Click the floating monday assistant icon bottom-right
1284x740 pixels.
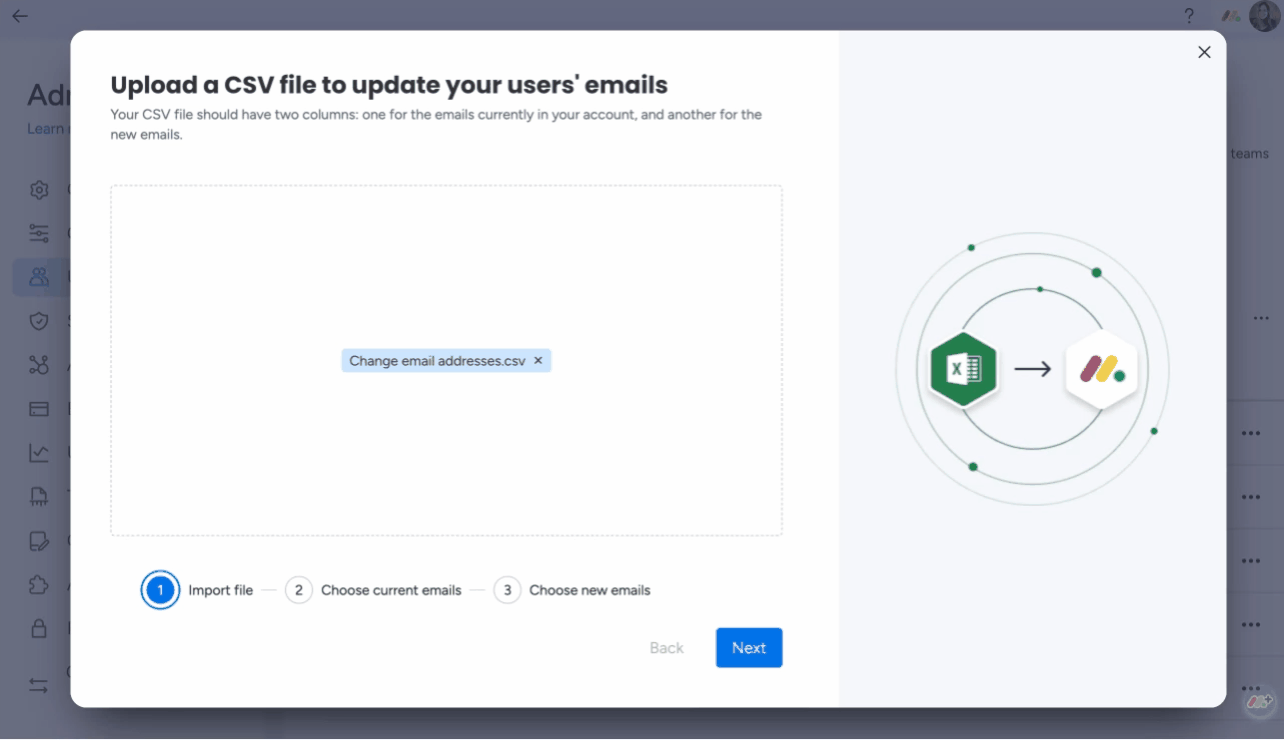pyautogui.click(x=1259, y=703)
